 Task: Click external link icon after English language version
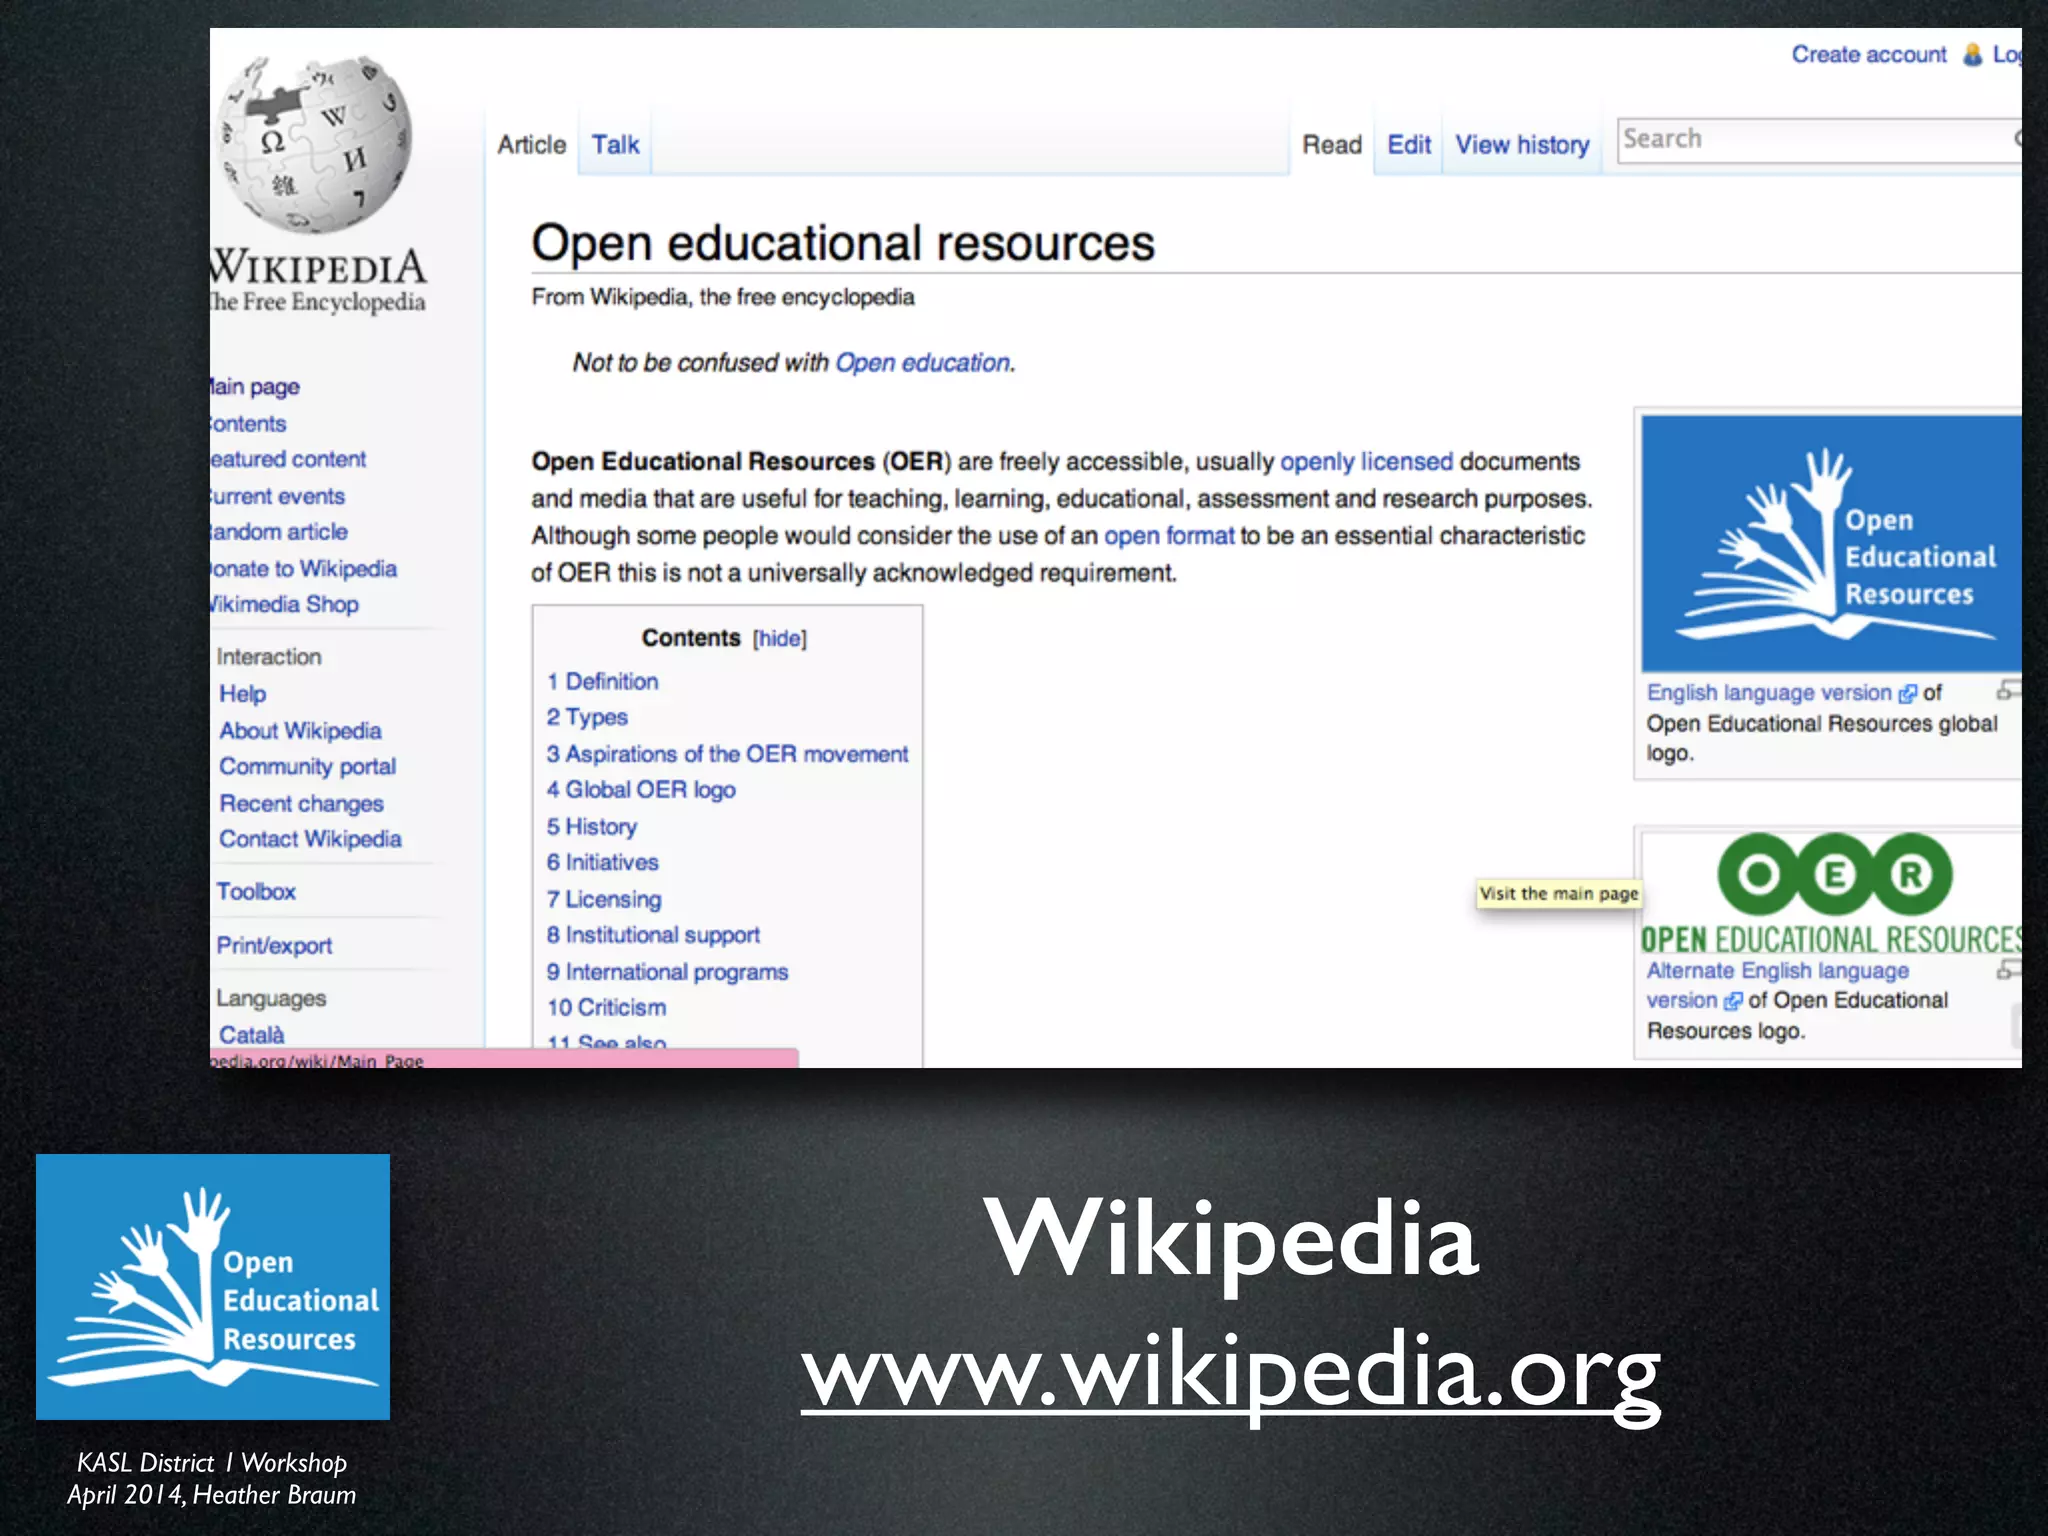click(1908, 694)
